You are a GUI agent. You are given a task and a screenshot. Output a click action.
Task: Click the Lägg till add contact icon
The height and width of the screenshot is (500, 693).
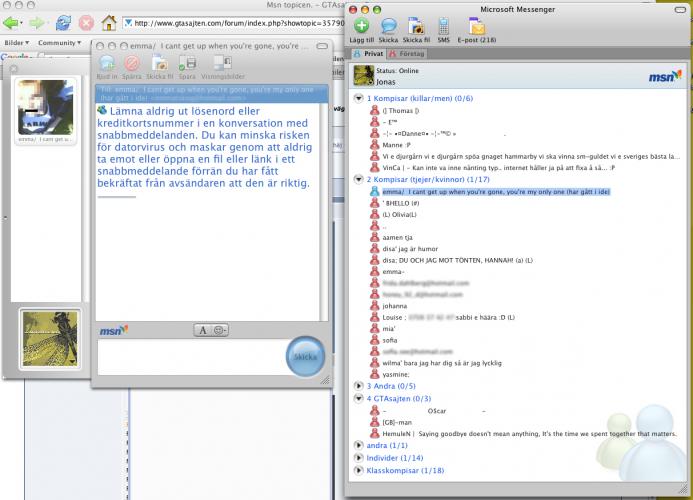[x=361, y=26]
